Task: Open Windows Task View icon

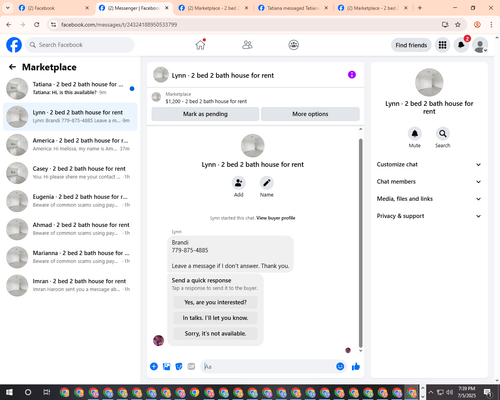Action: (47, 392)
